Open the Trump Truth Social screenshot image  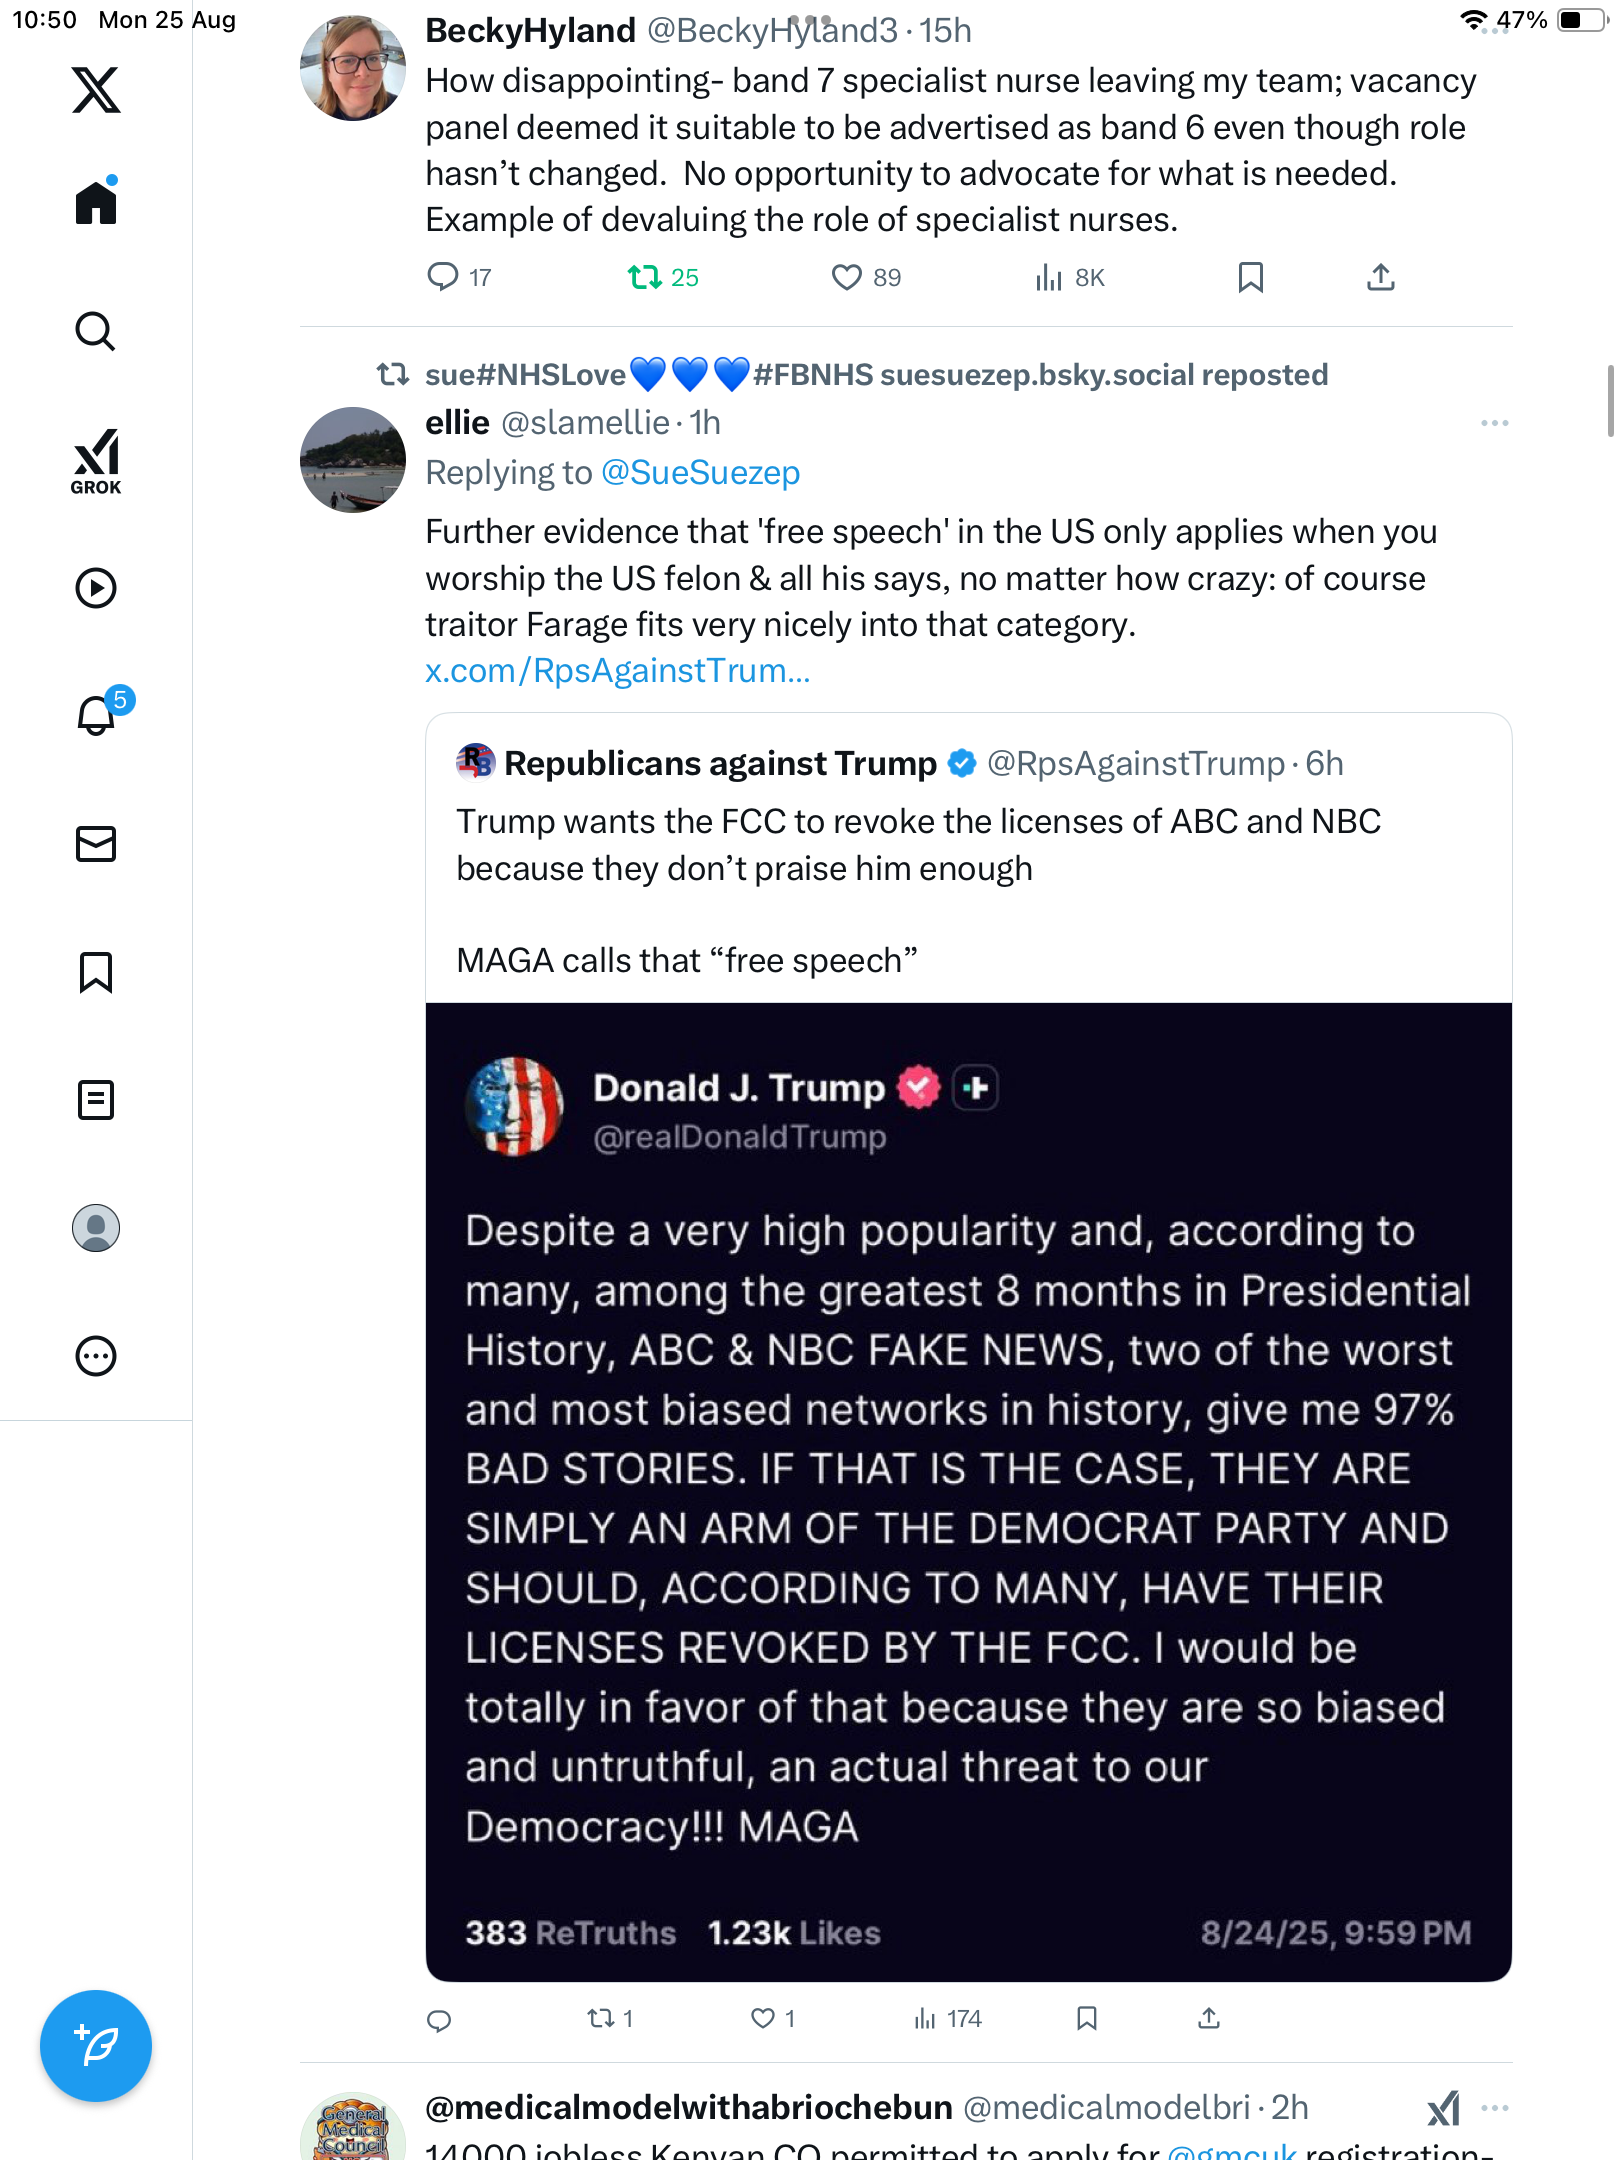[x=968, y=1490]
